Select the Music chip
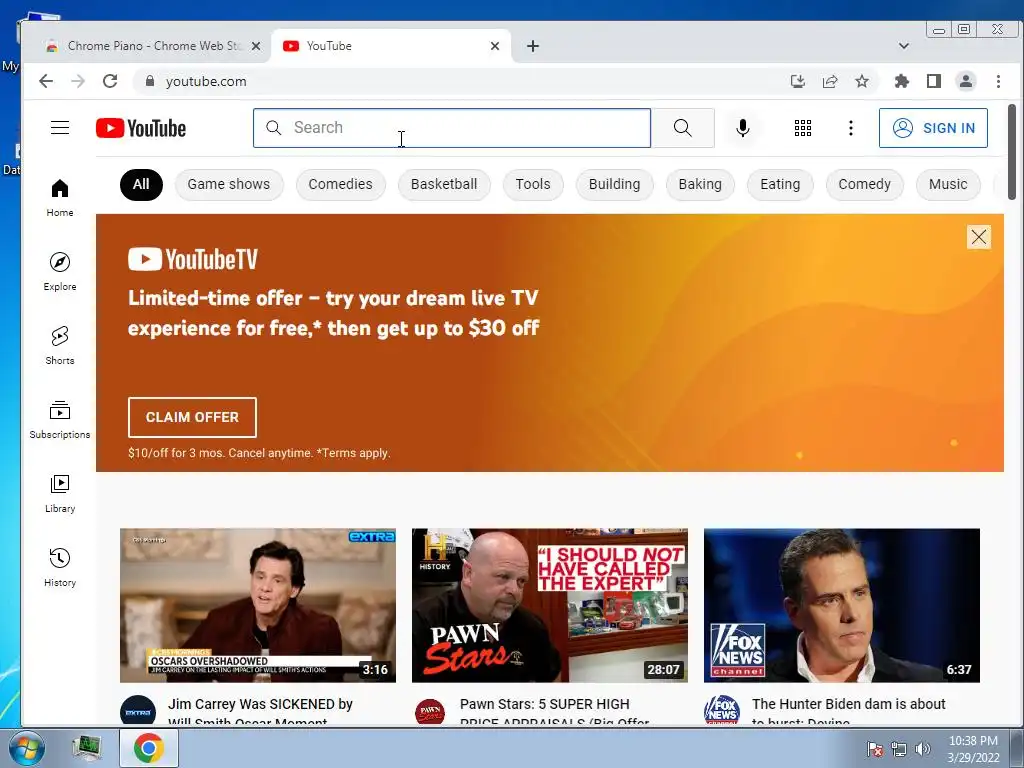1024x768 pixels. 948,185
